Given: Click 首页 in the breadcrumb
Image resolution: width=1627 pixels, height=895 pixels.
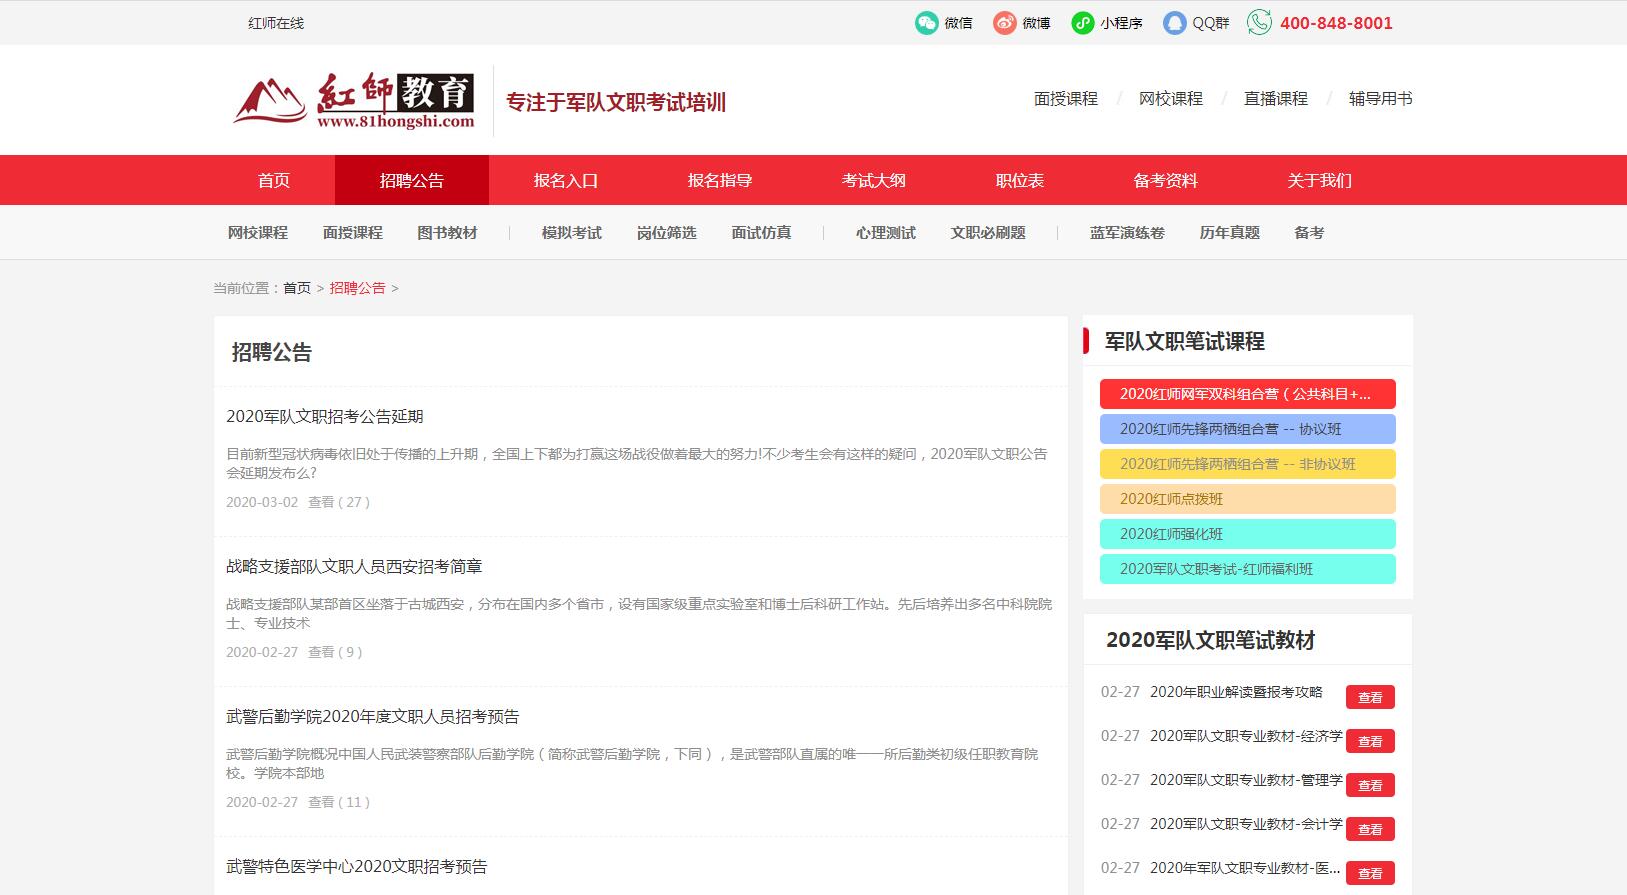Looking at the screenshot, I should click(x=297, y=288).
